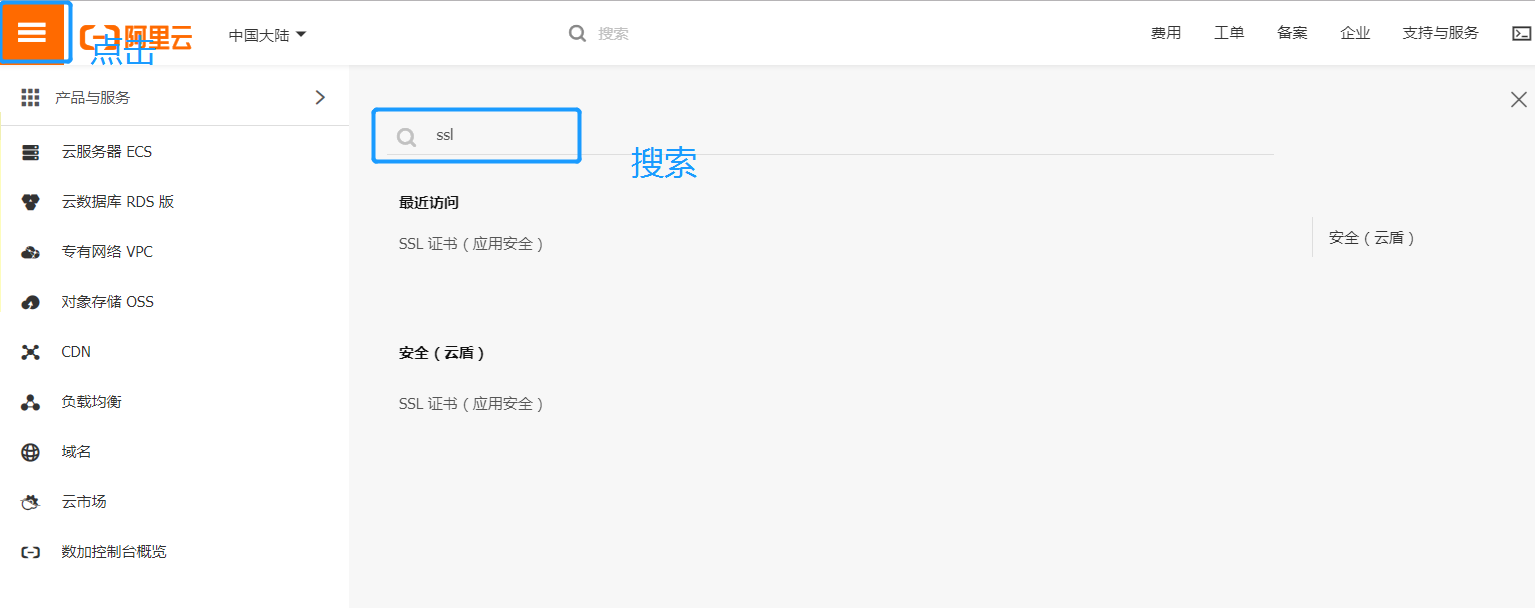Click the 云数据库 RDS 版 icon
Viewport: 1535px width, 608px height.
[31, 202]
